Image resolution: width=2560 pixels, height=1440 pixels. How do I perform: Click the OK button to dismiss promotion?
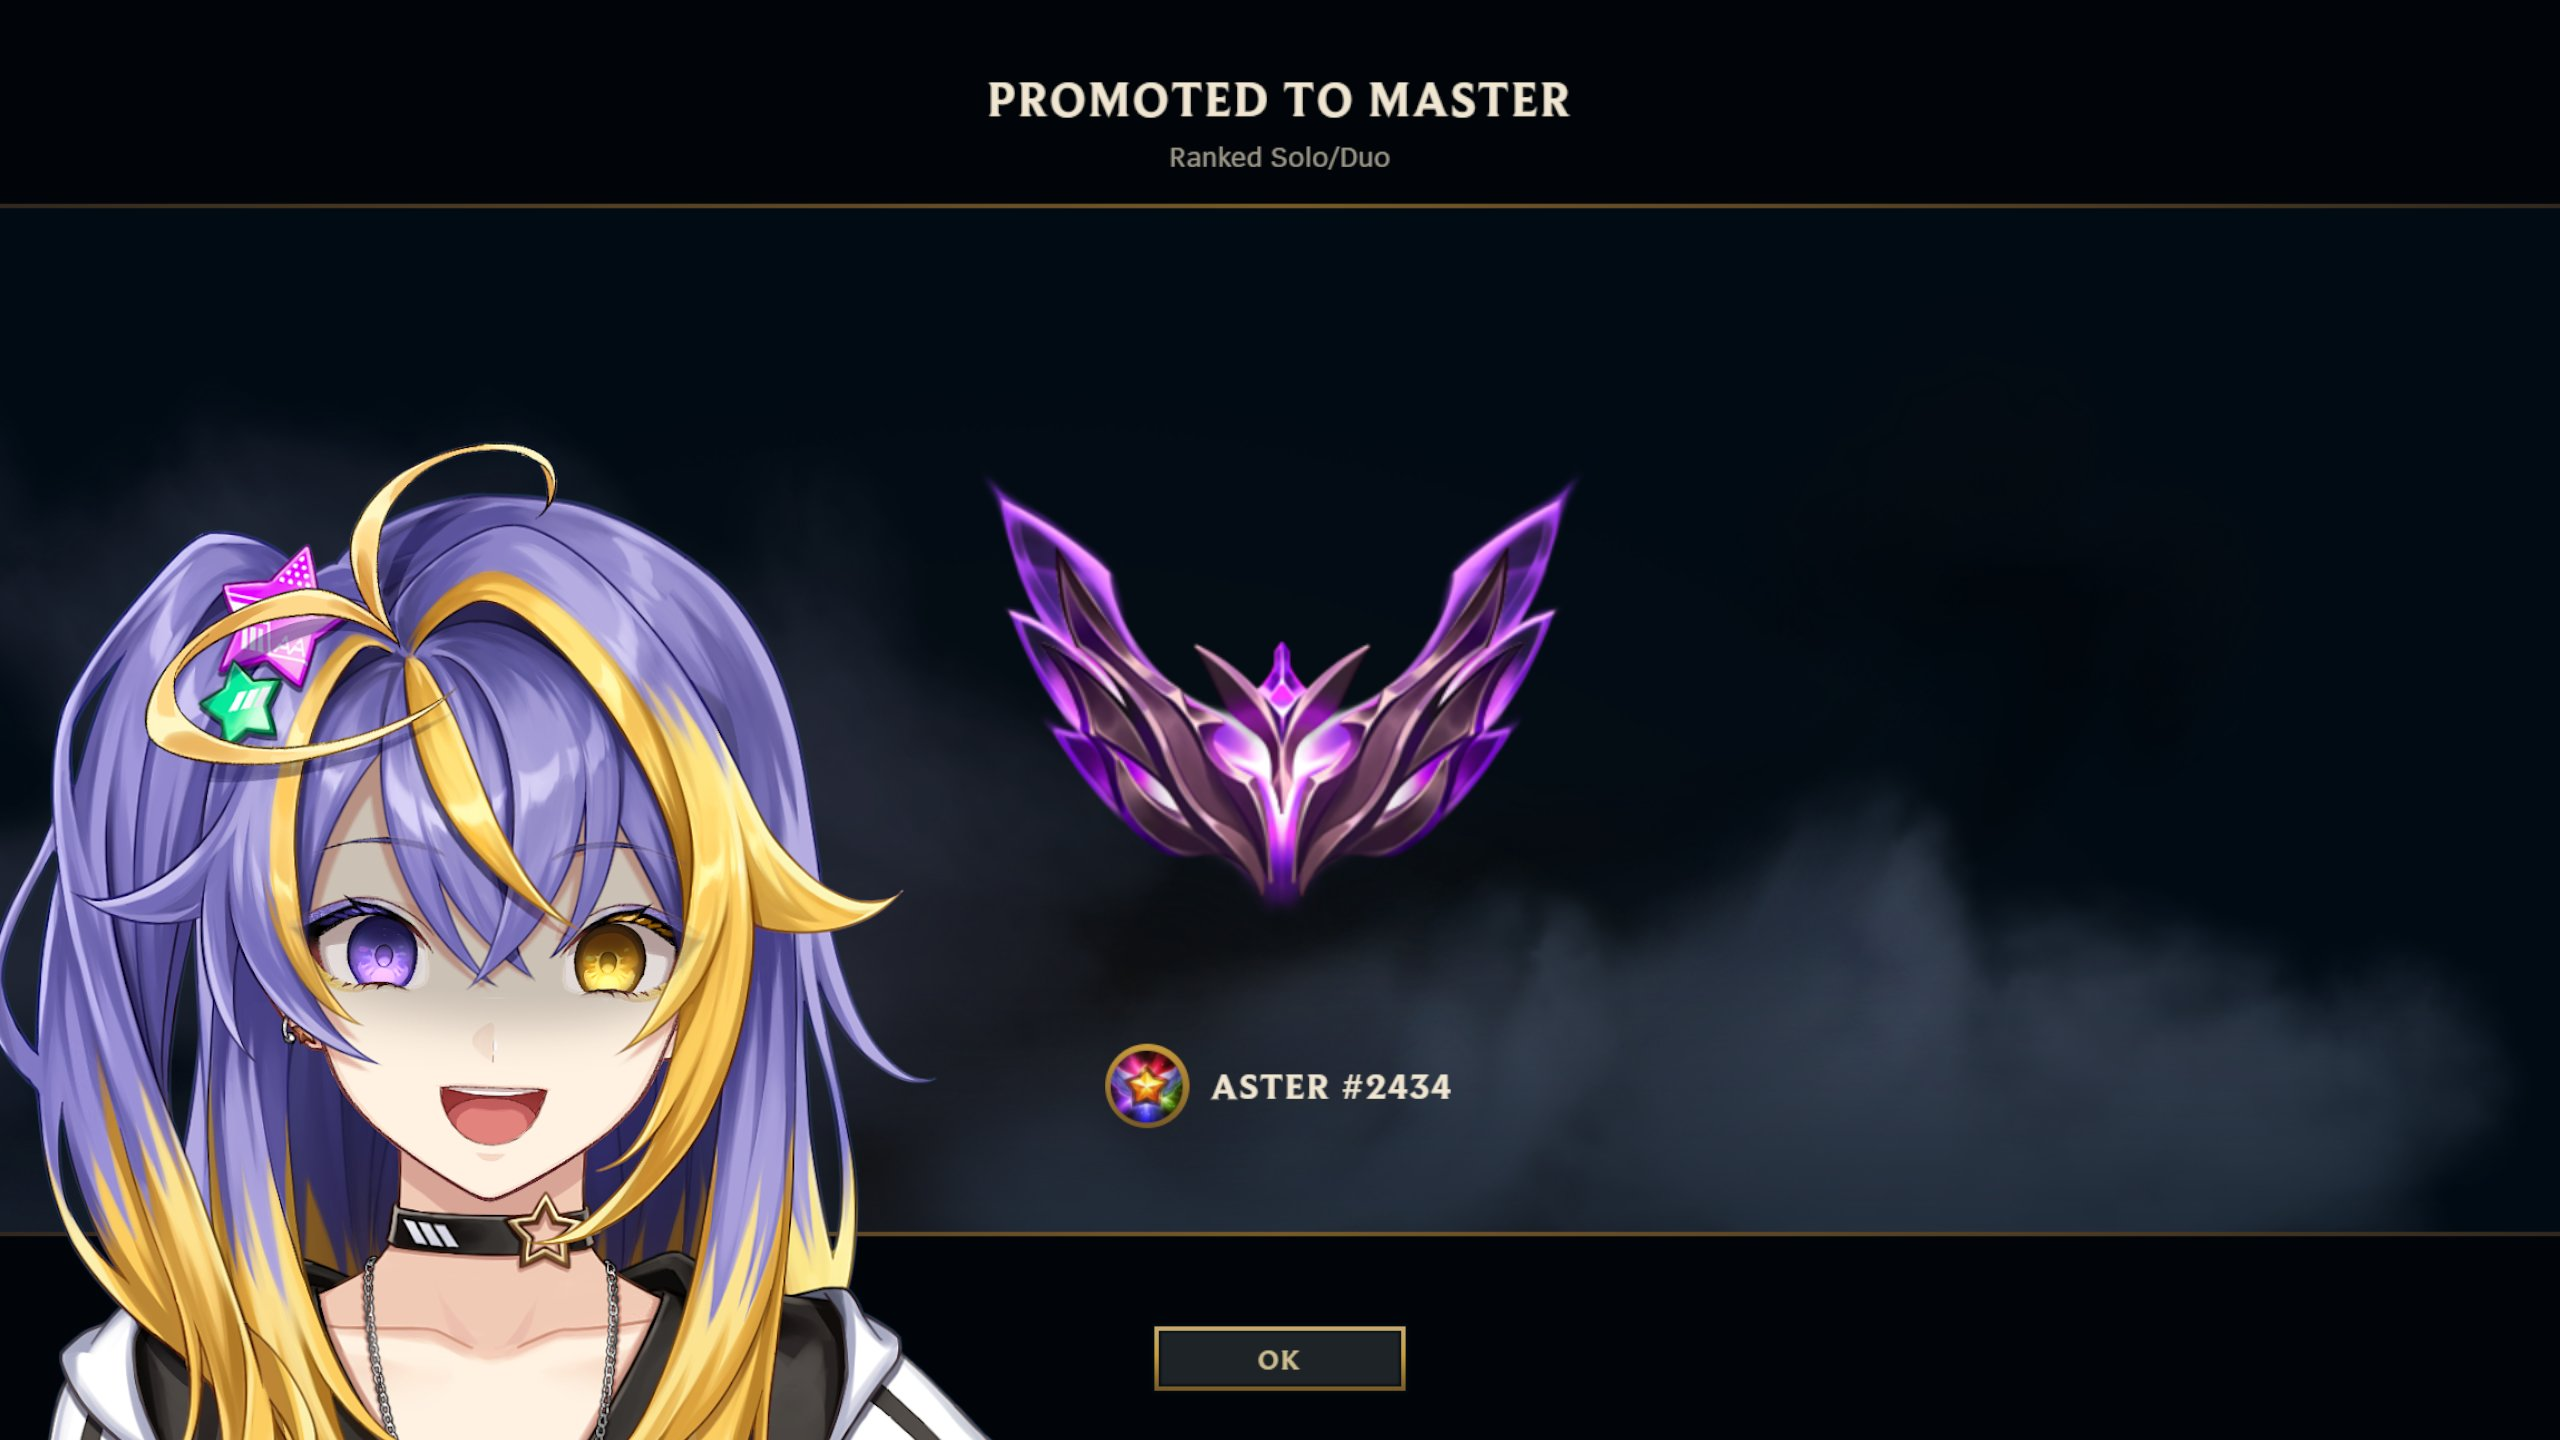click(1279, 1358)
